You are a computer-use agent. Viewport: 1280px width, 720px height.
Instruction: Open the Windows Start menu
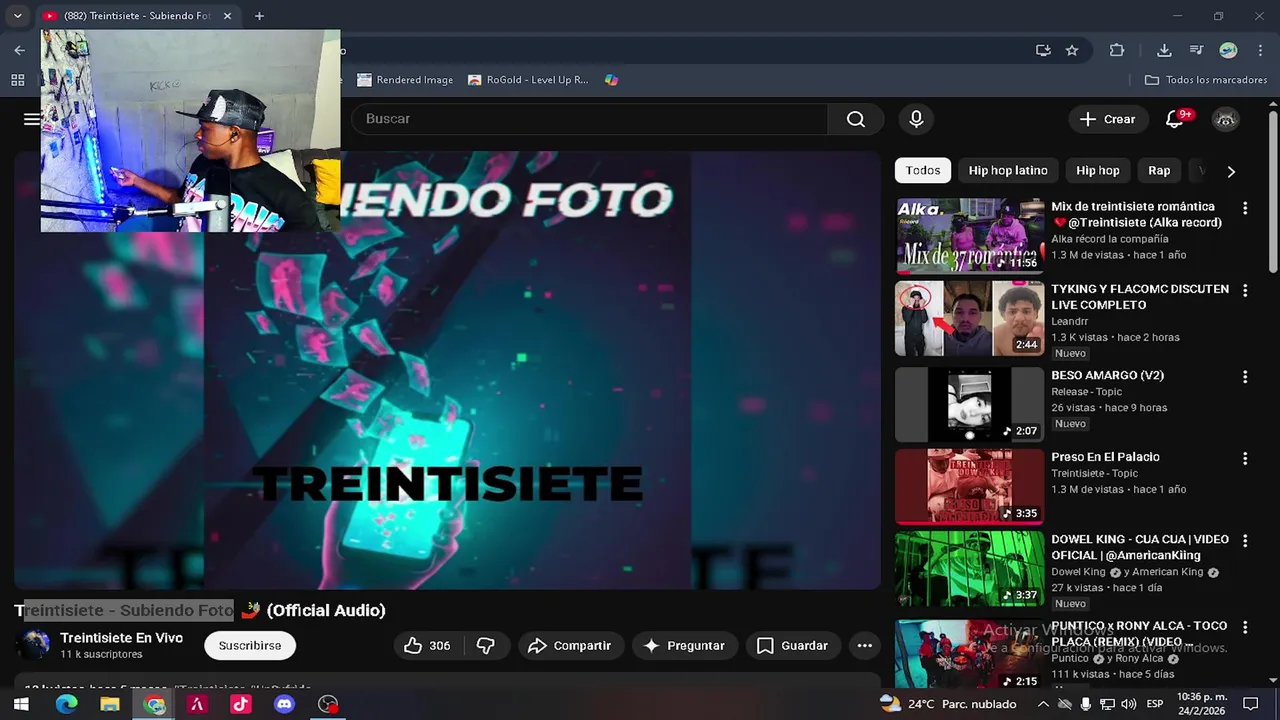(20, 704)
